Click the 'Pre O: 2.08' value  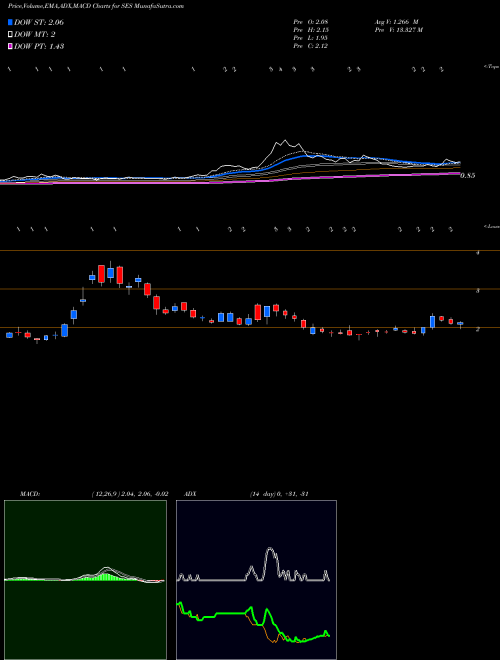[311, 22]
